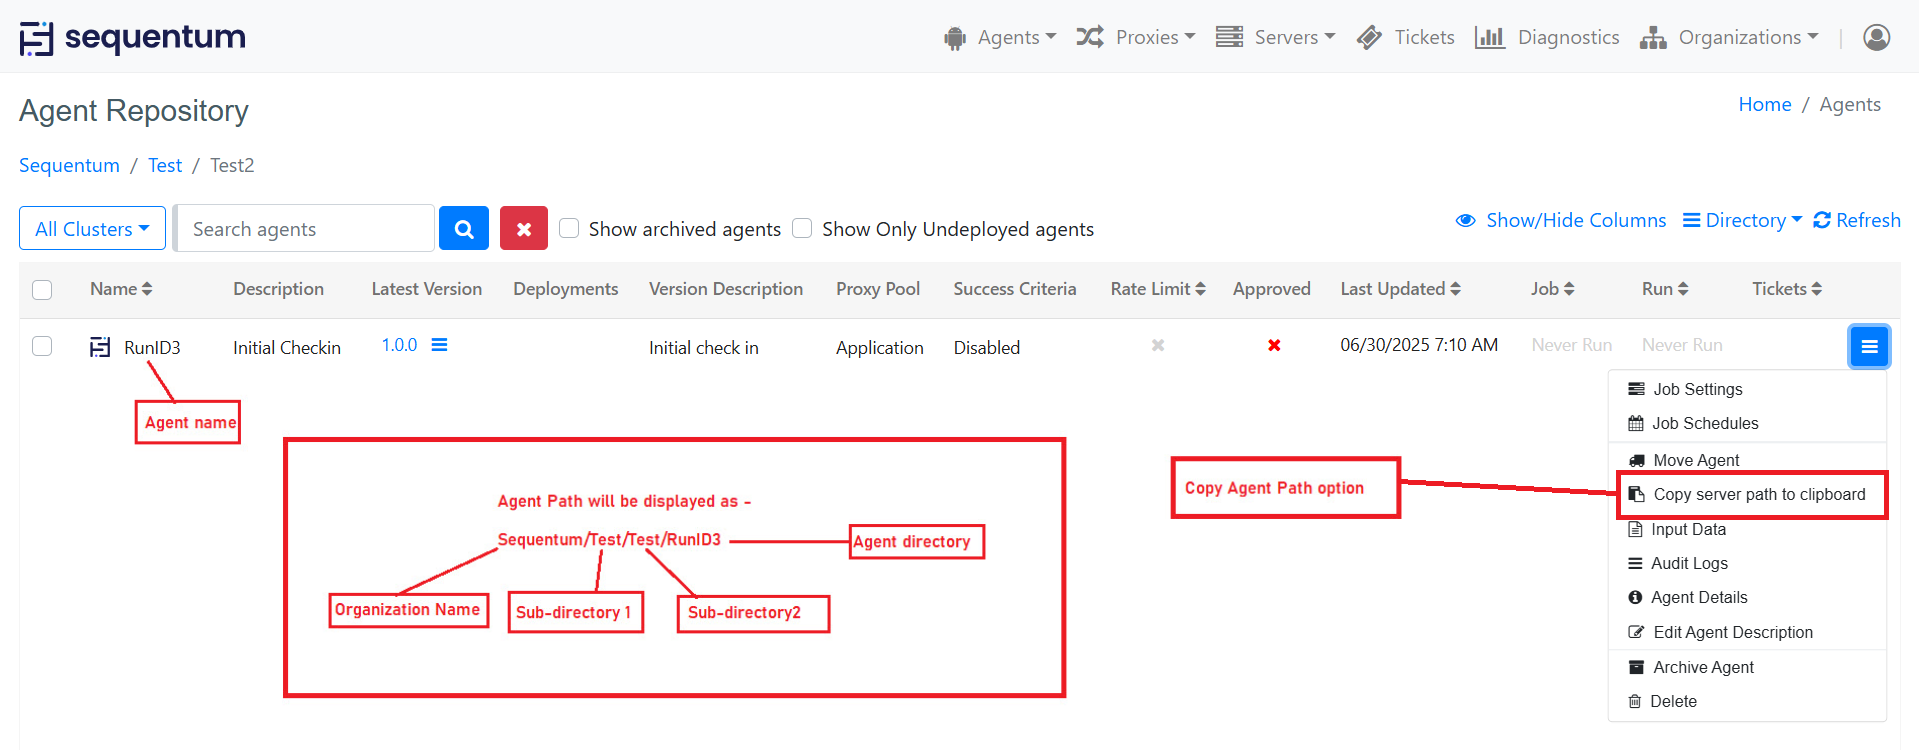Select Archive Agent from the menu
The image size is (1919, 750).
(x=1702, y=667)
